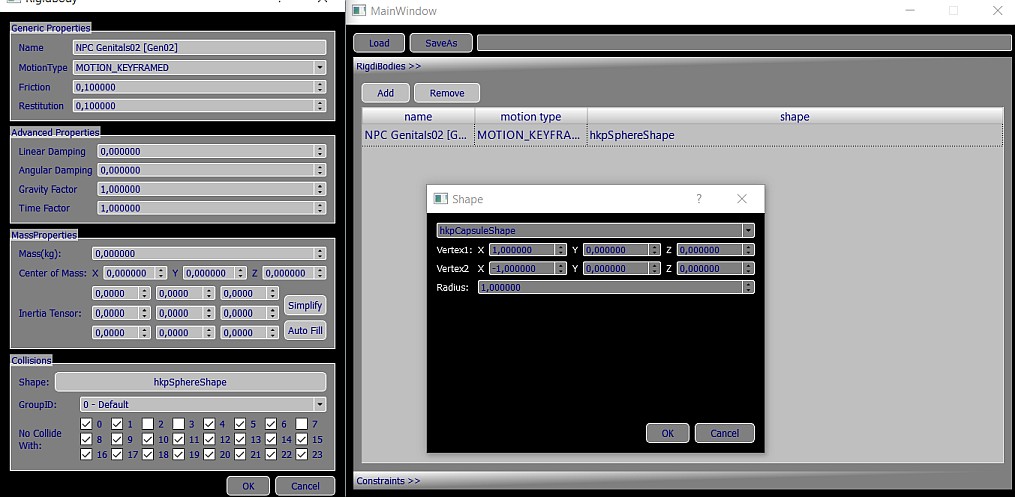Click the Shape dialog help question mark
Viewport: 1015px width, 497px height.
(698, 199)
